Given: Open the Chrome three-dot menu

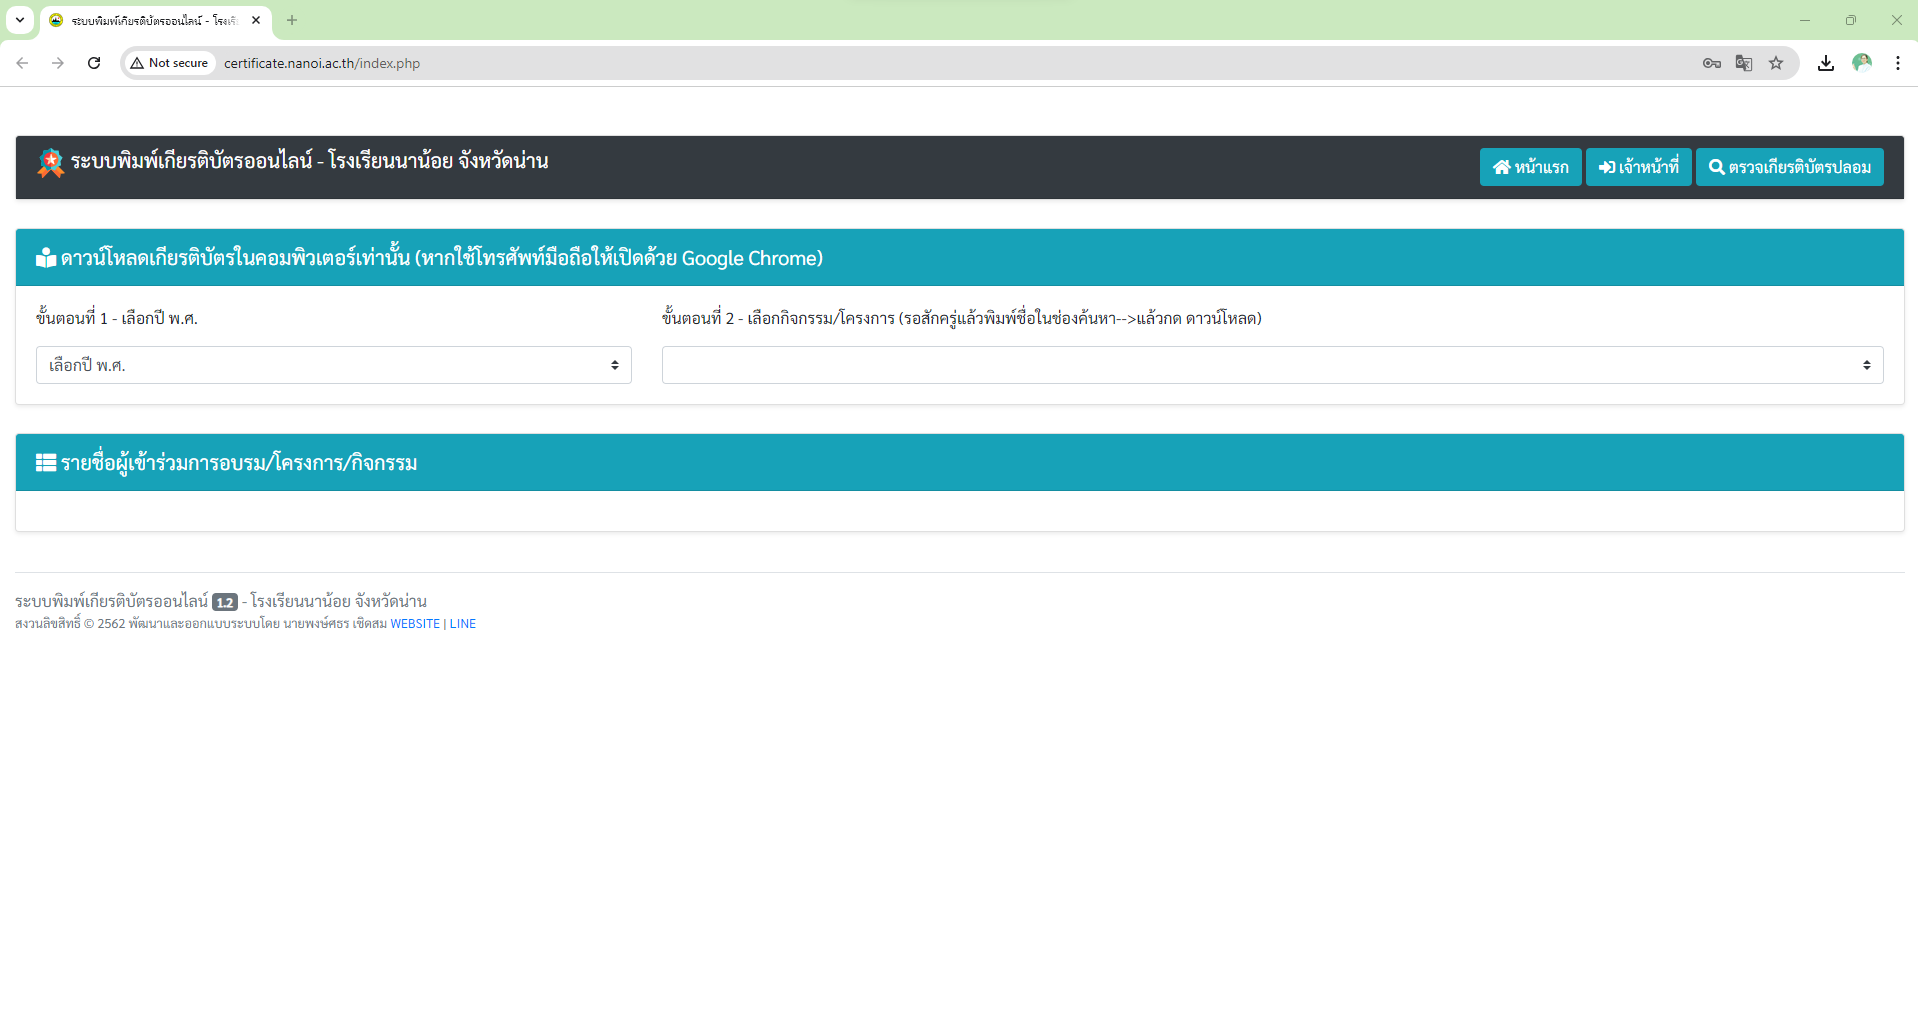Looking at the screenshot, I should click(x=1898, y=63).
